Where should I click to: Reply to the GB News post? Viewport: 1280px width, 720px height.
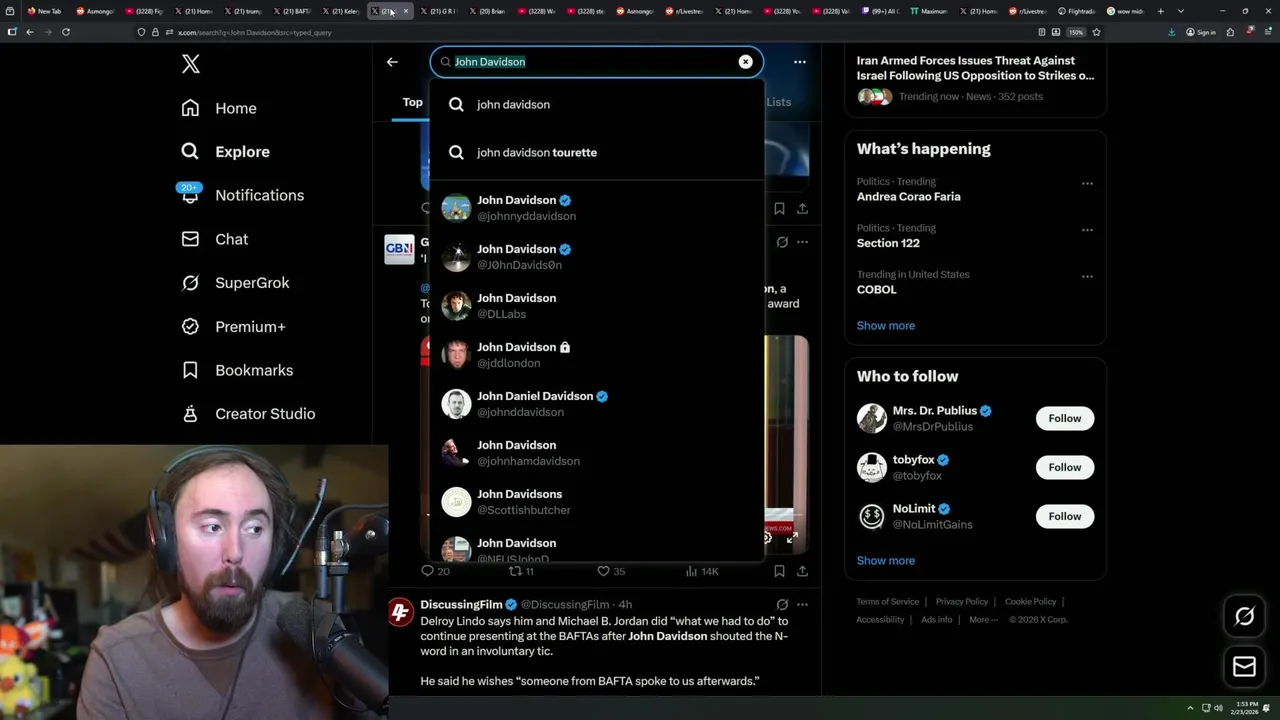click(x=435, y=571)
